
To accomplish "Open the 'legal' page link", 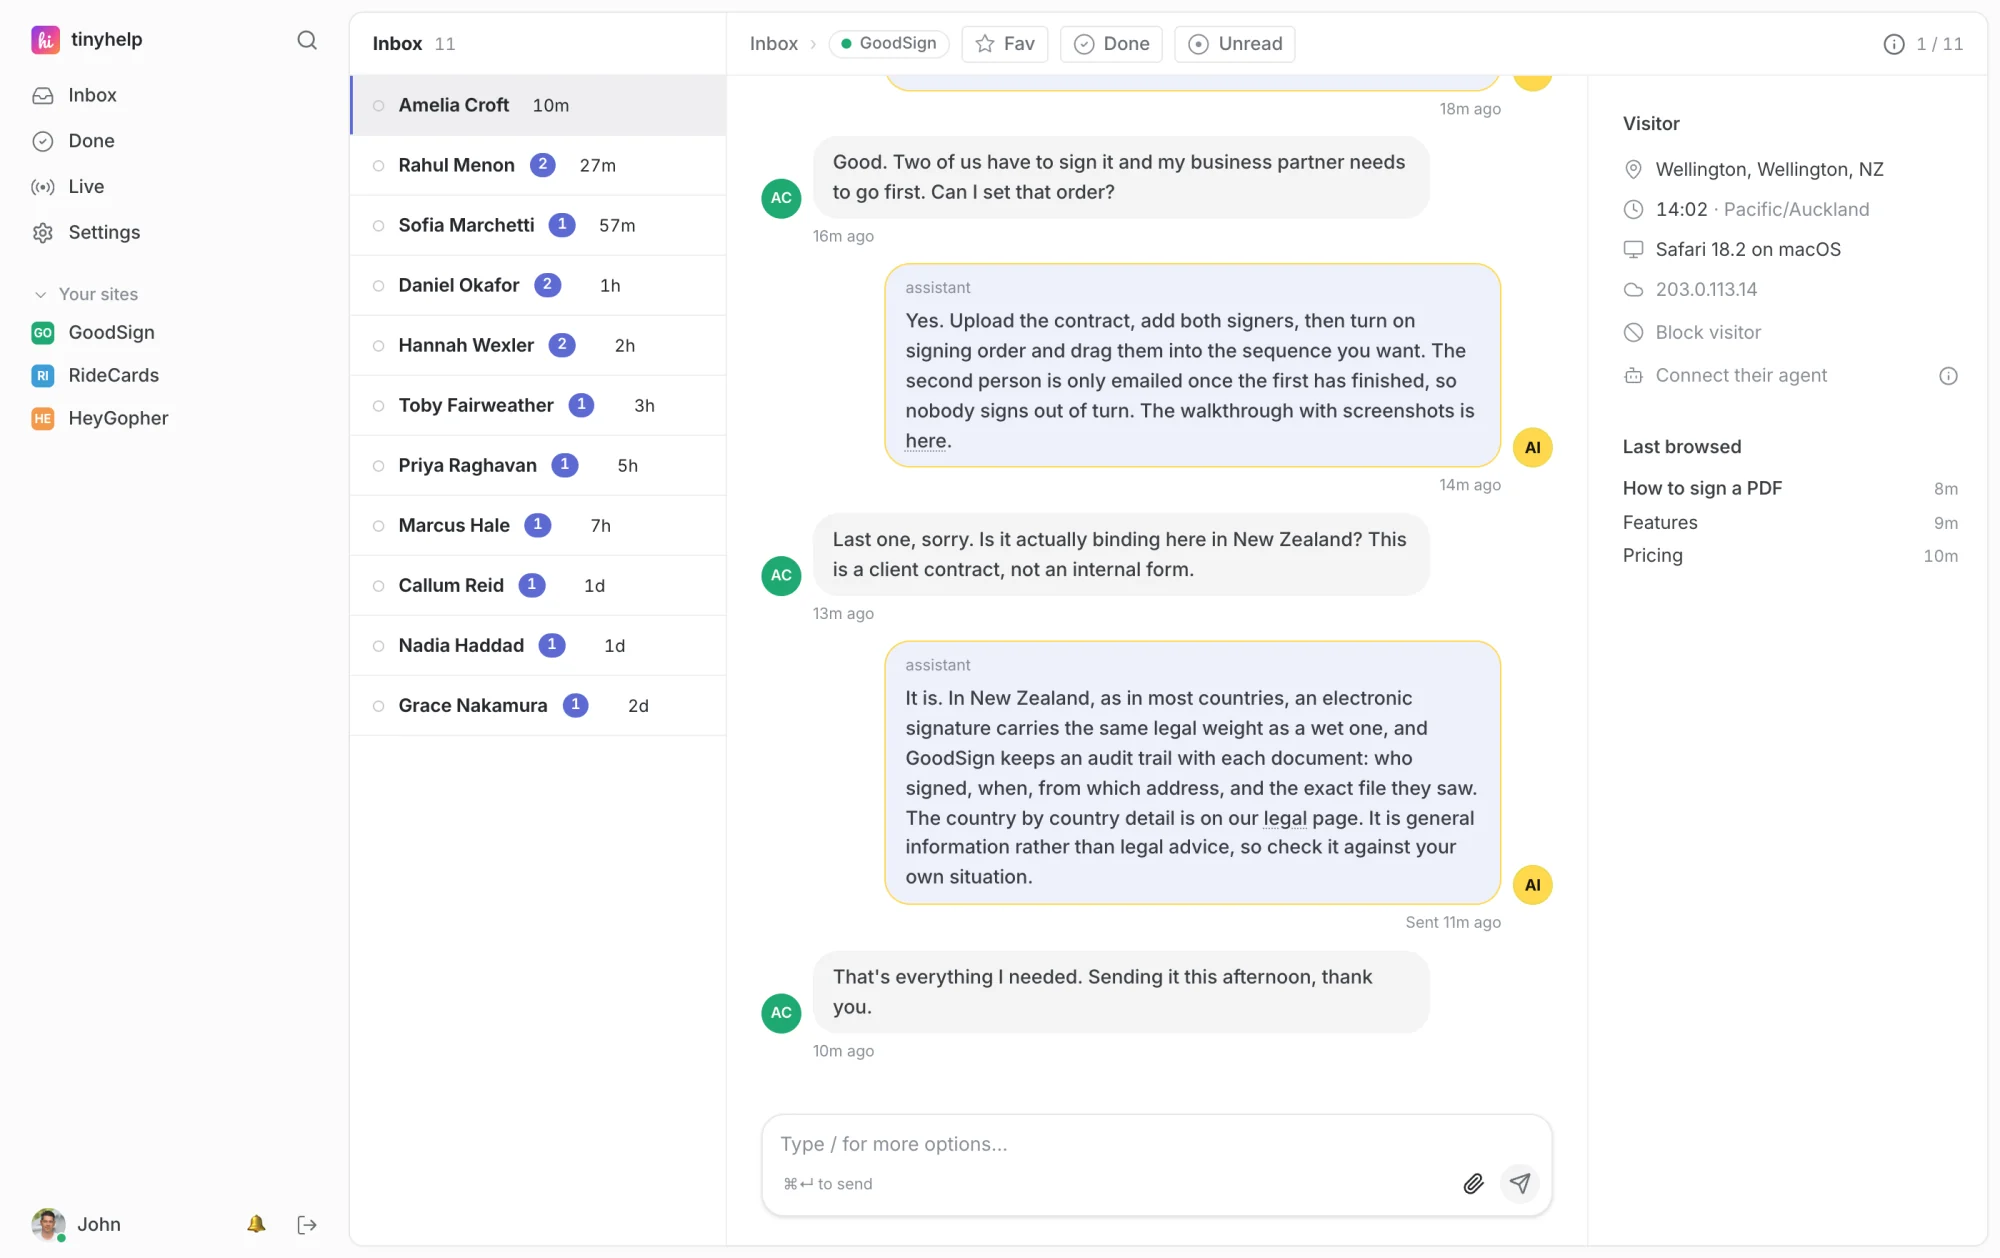I will click(1284, 818).
